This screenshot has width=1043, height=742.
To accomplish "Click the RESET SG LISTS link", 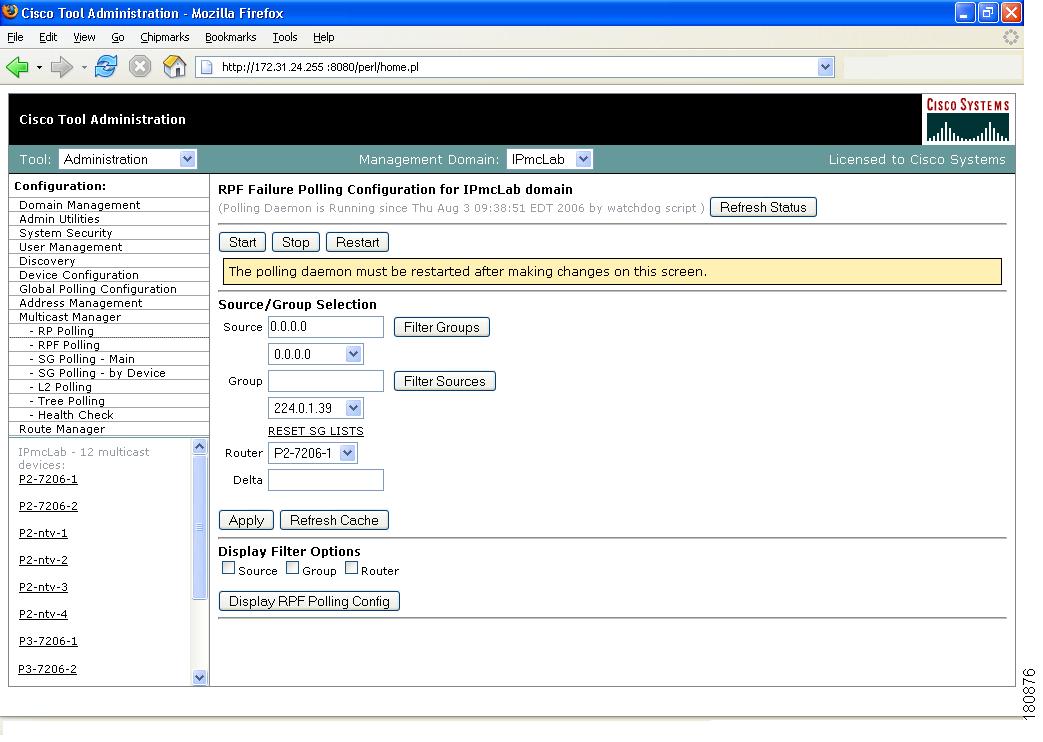I will click(x=315, y=431).
